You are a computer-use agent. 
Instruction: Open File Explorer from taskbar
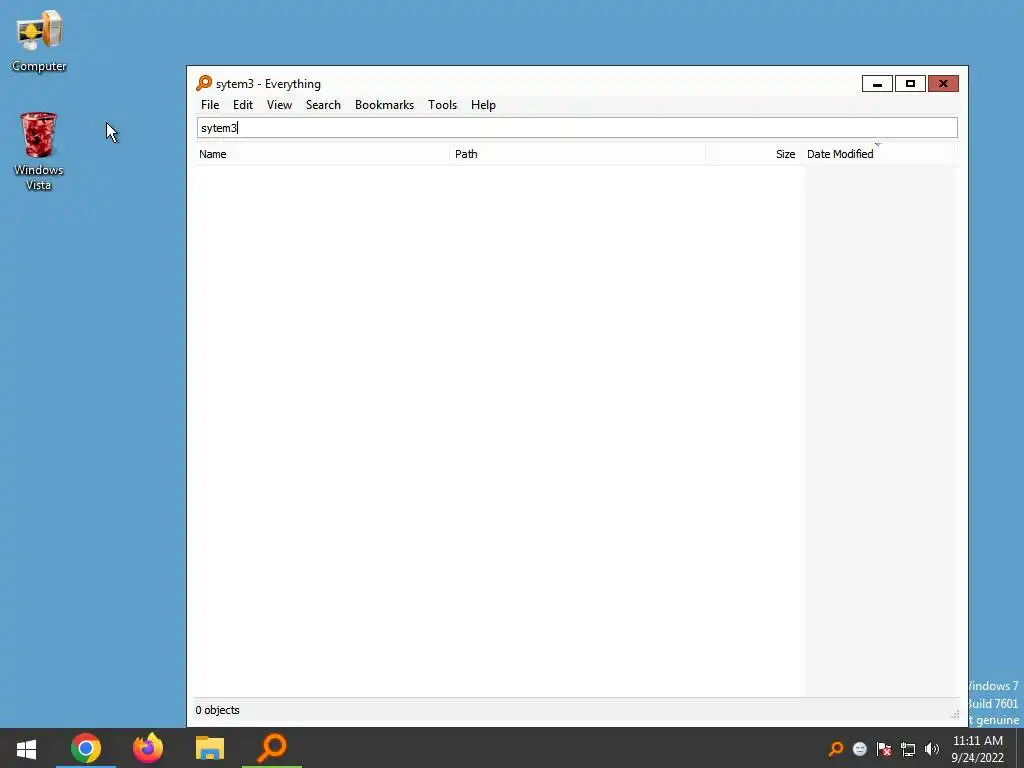pos(210,748)
